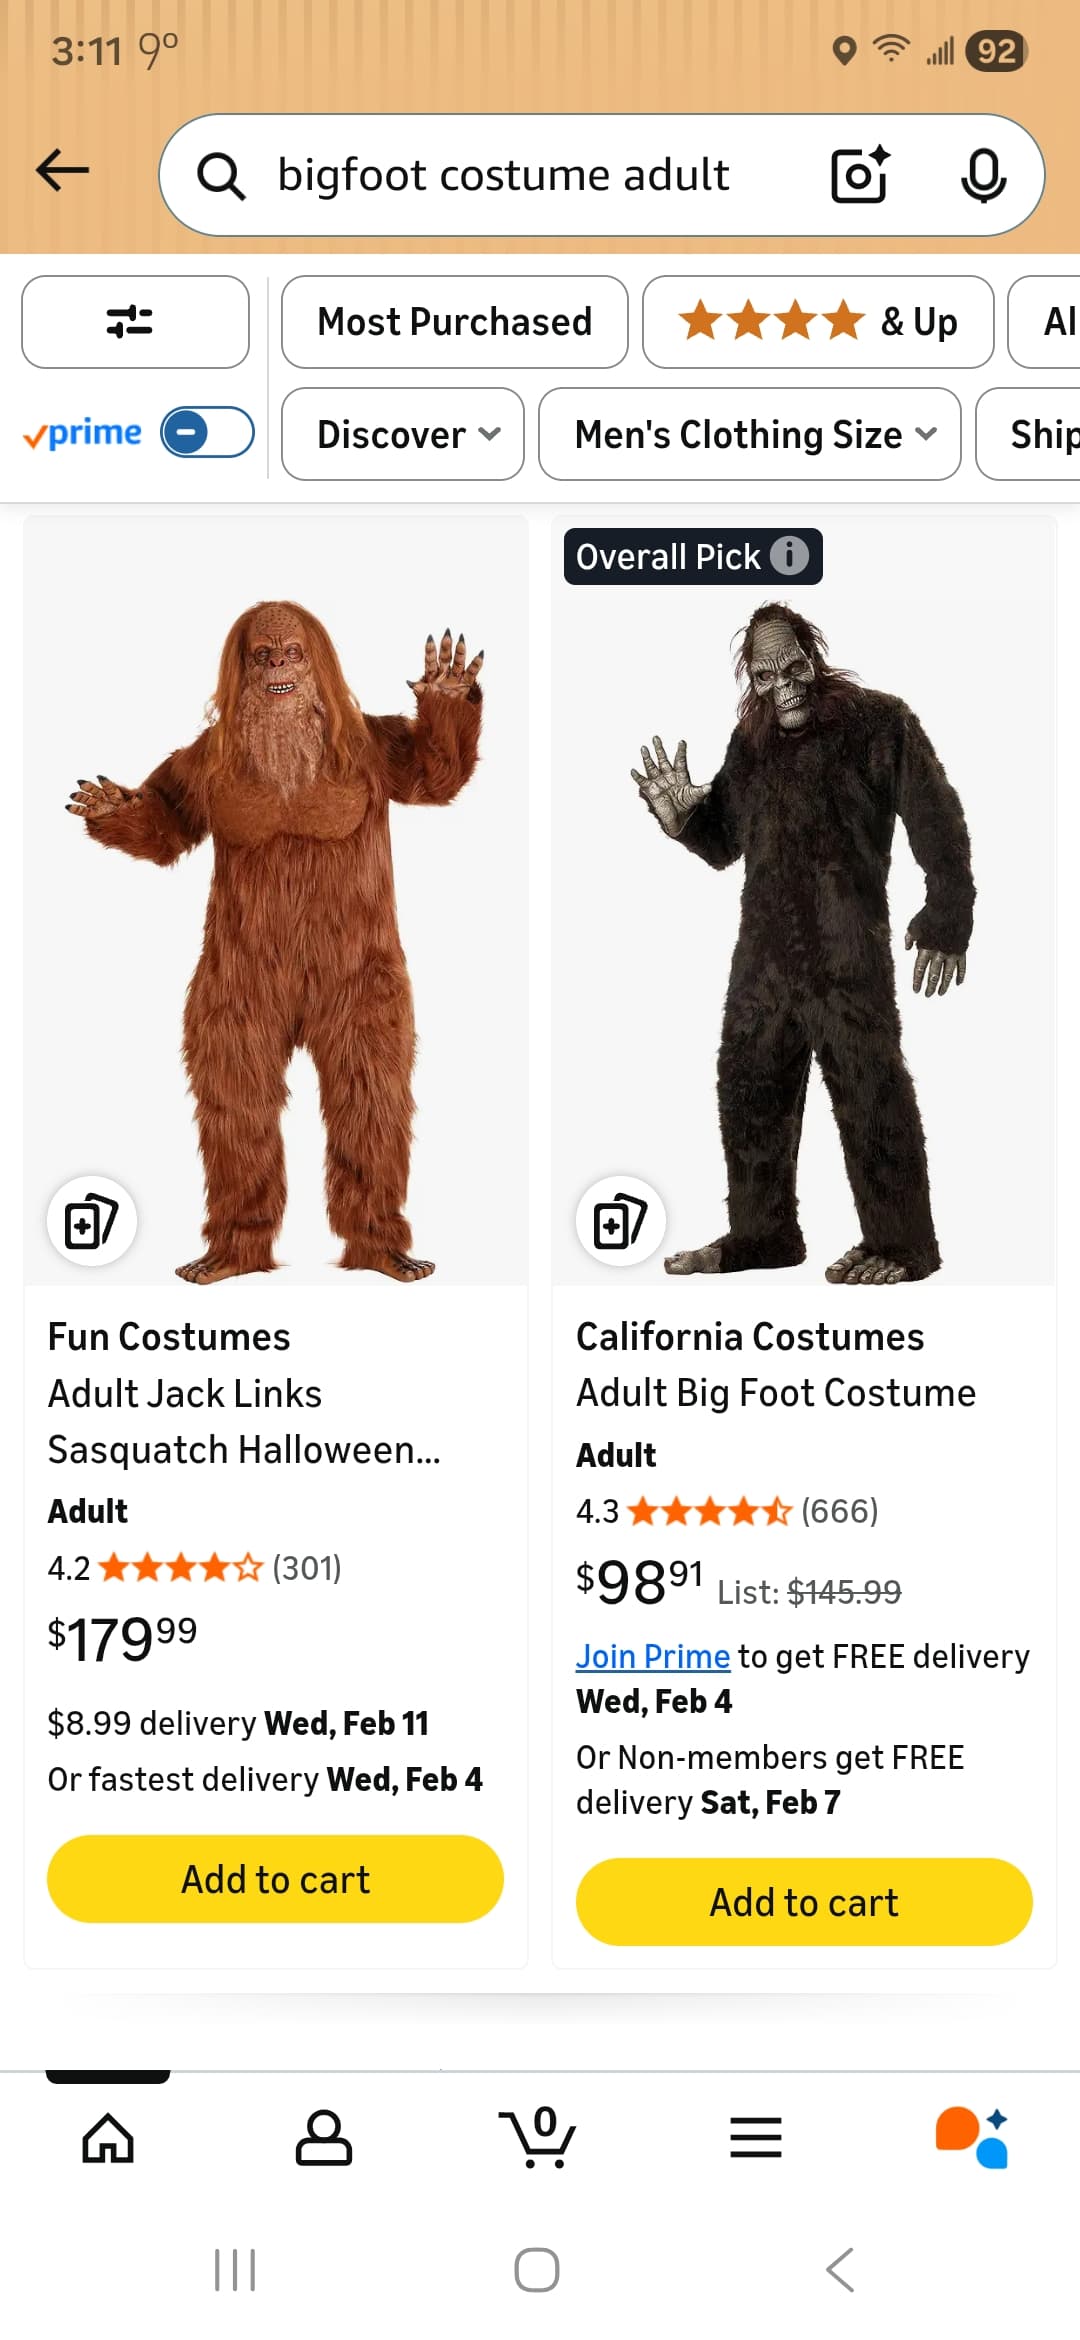The height and width of the screenshot is (2340, 1080).
Task: Expand the Discover dropdown
Action: tap(402, 434)
